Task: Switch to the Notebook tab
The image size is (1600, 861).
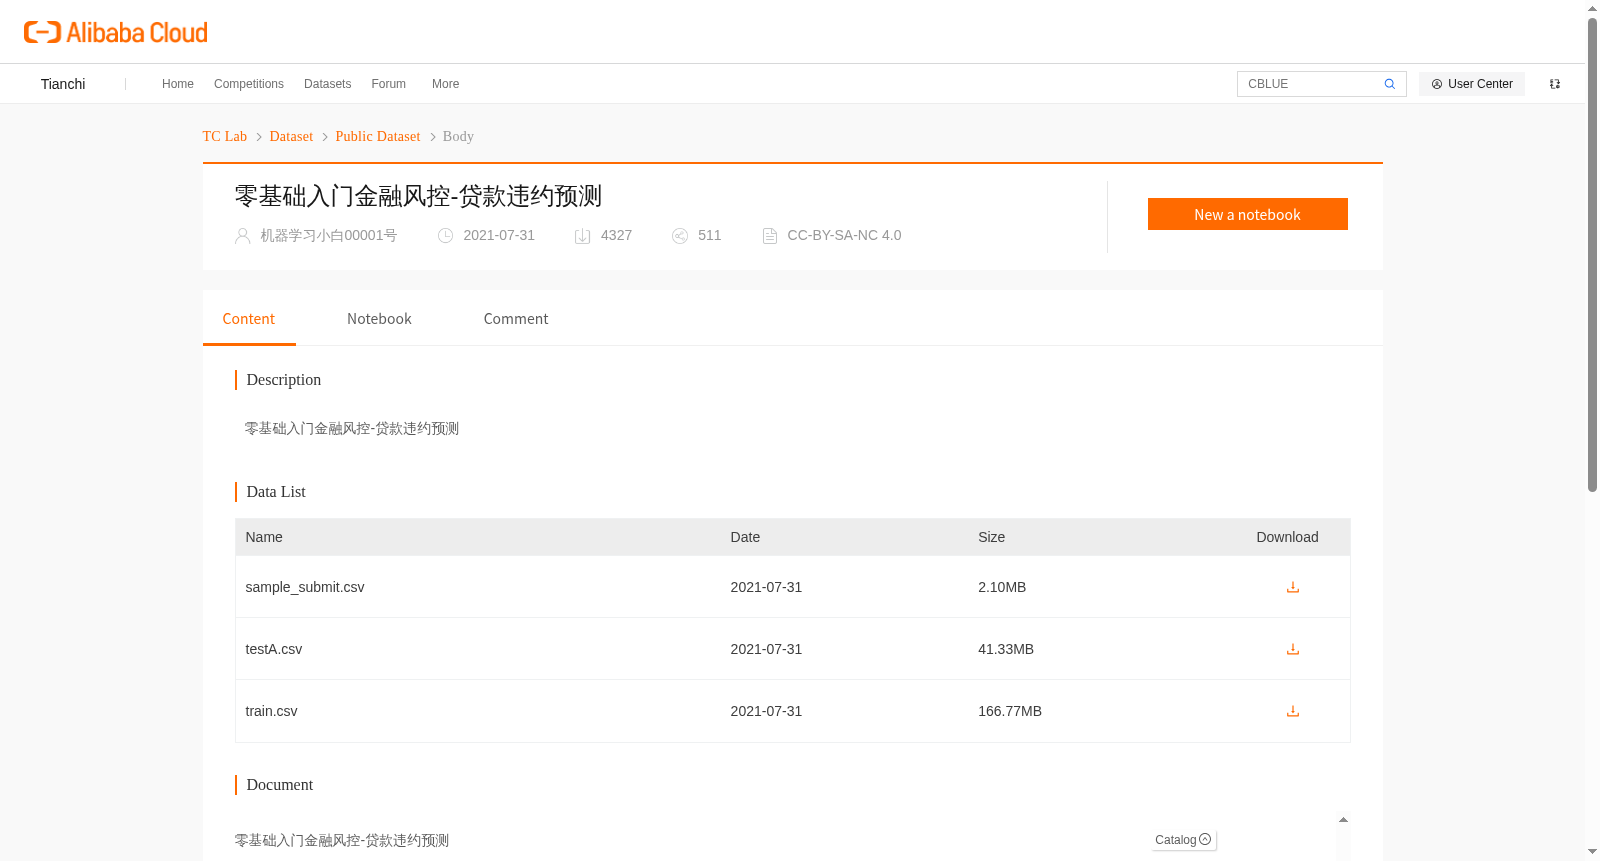Action: (379, 319)
